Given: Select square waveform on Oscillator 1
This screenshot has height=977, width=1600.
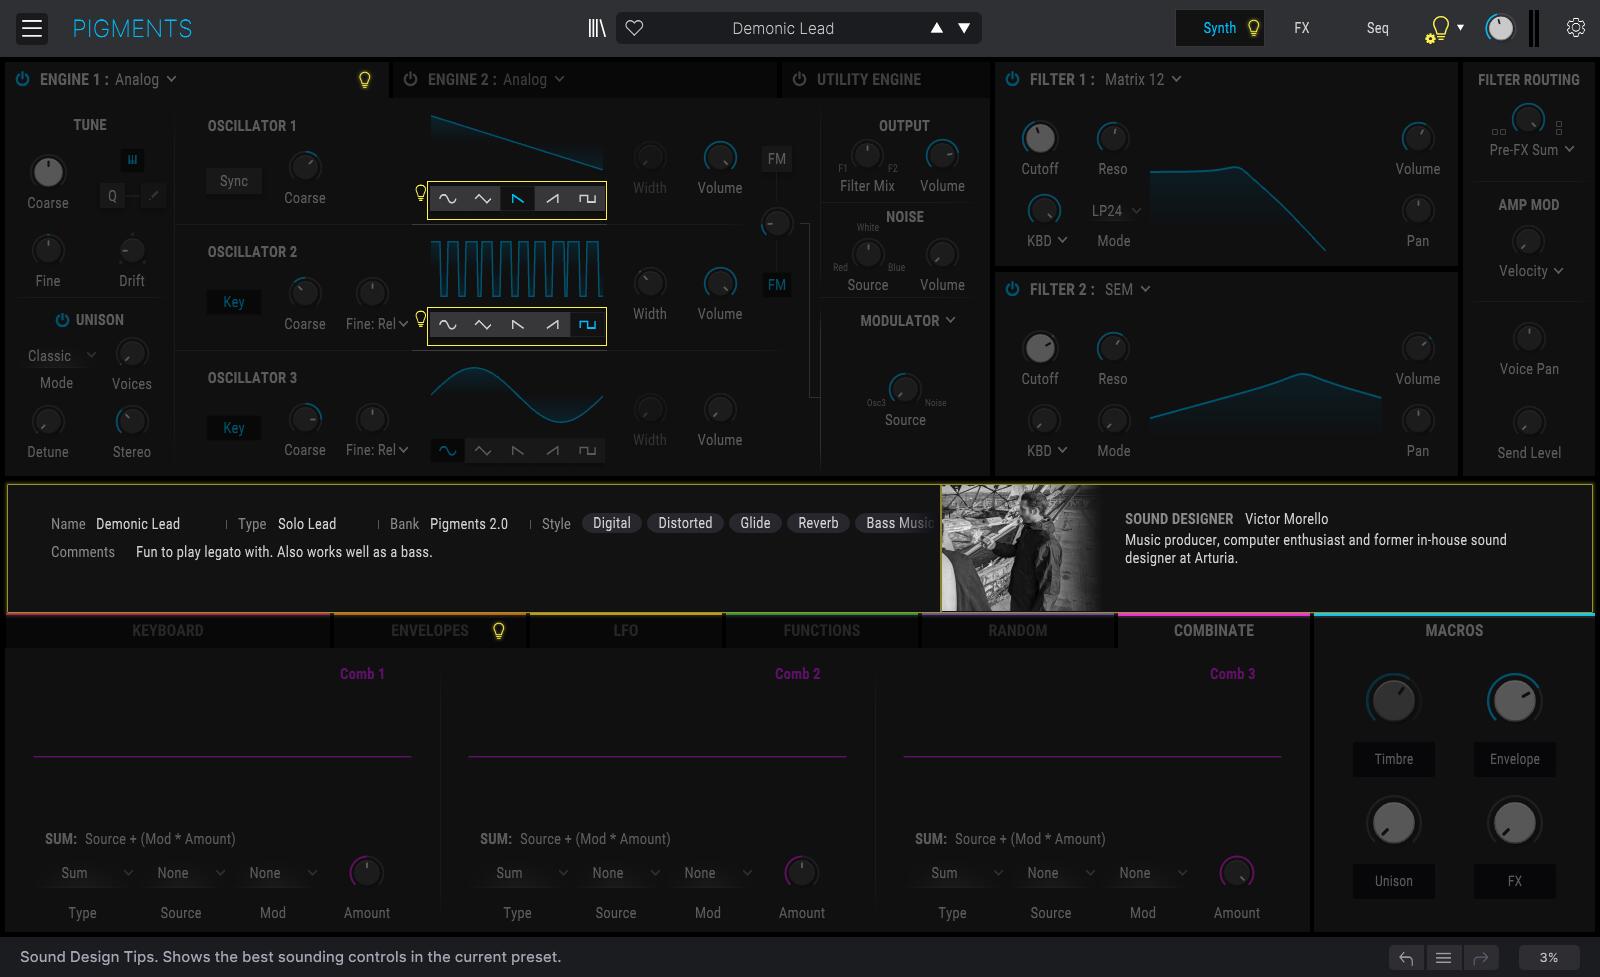Looking at the screenshot, I should click(587, 199).
